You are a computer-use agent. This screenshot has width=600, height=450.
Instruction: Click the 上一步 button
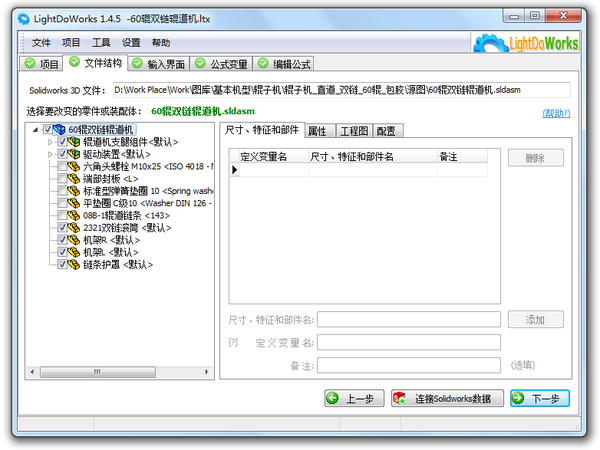tap(354, 398)
